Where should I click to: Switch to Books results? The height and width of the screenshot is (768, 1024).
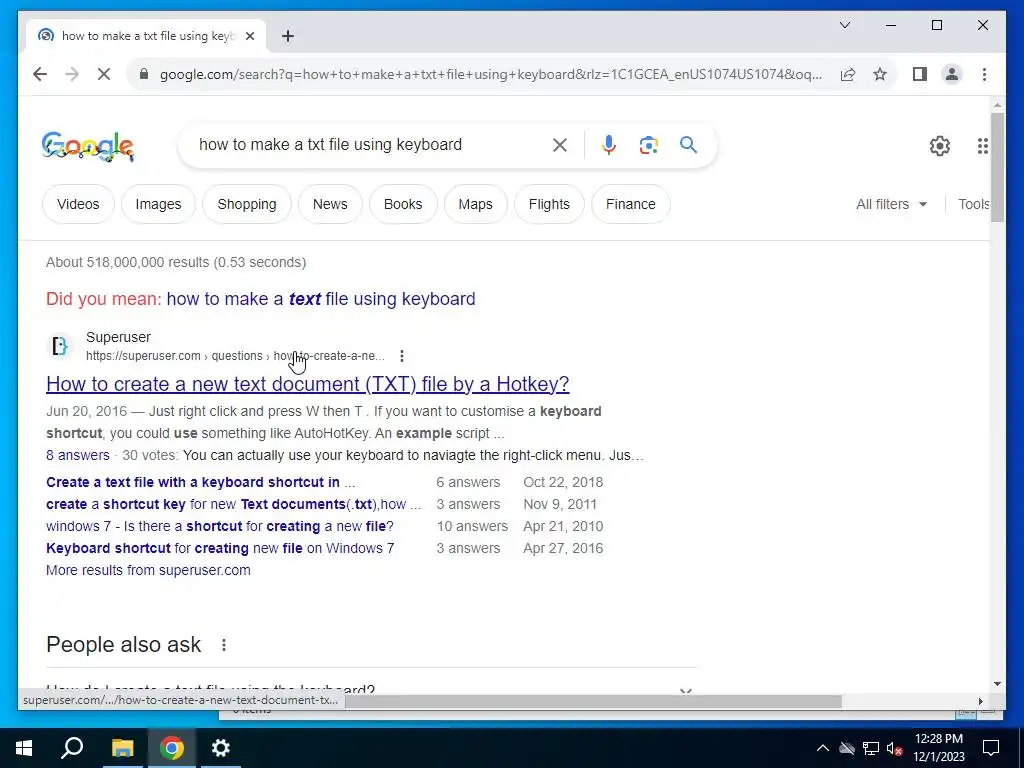[403, 204]
